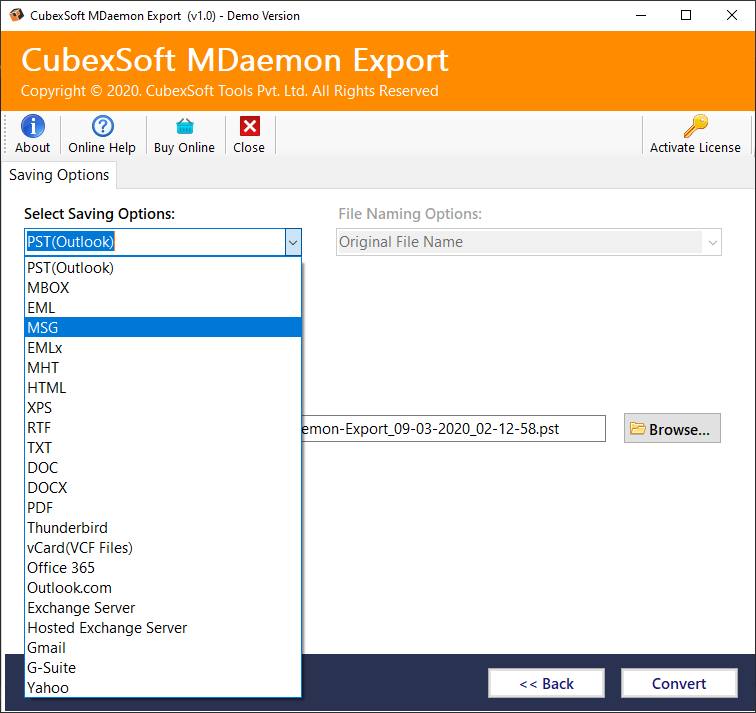Click the destination path text field
Screen dimensions: 756x713
point(452,429)
